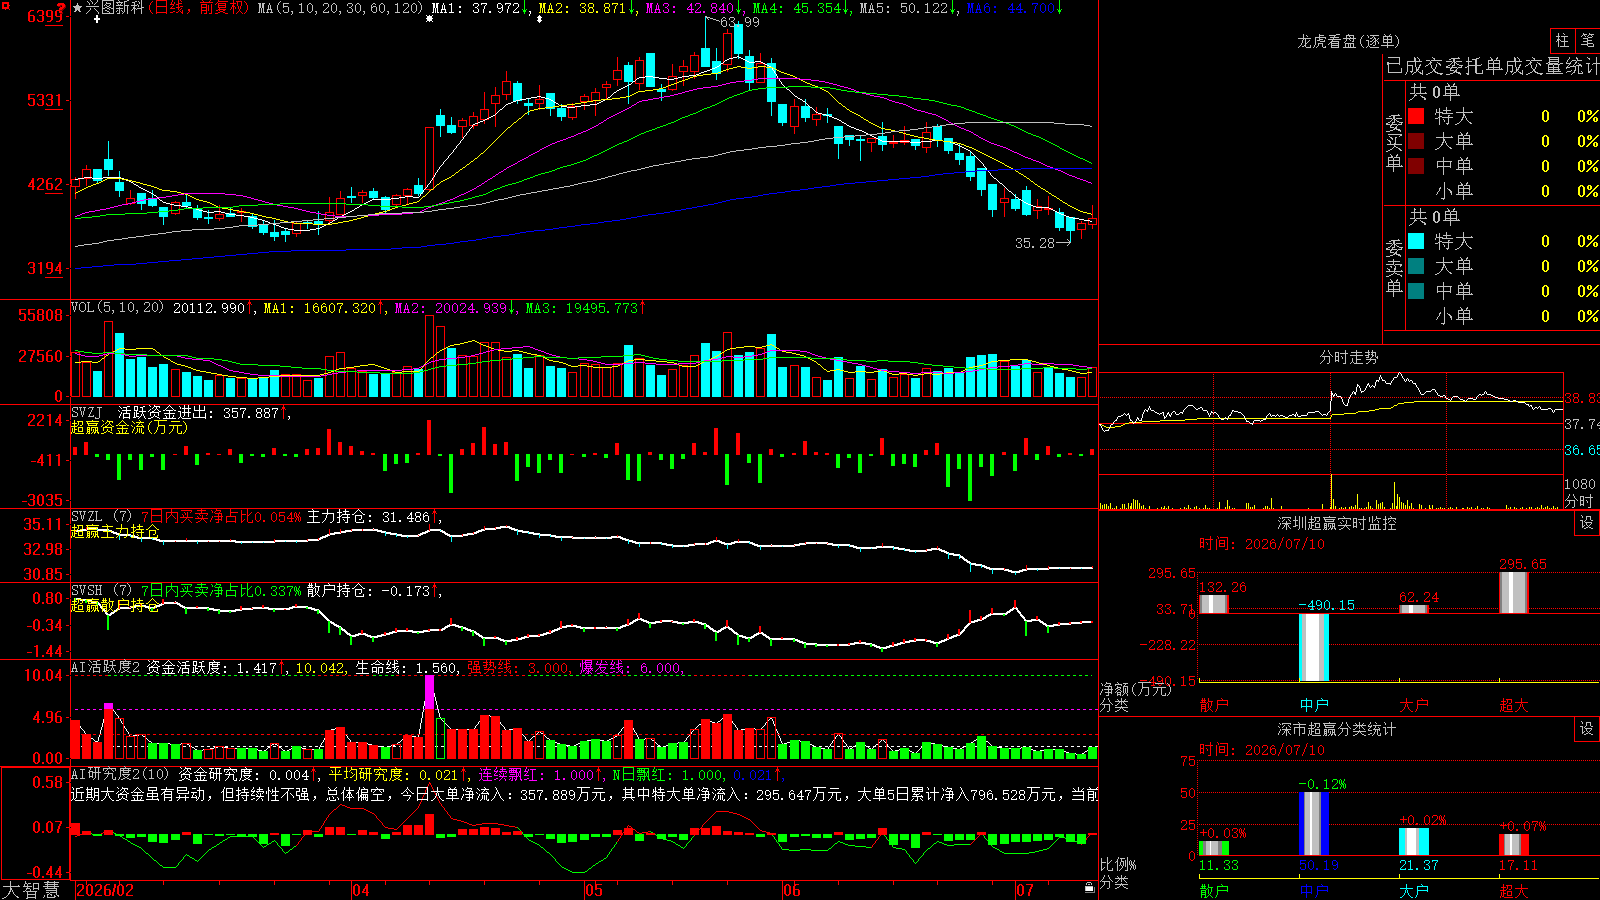Image resolution: width=1600 pixels, height=900 pixels.
Task: Click the AI活跃度2 indicator label
Action: coord(106,668)
